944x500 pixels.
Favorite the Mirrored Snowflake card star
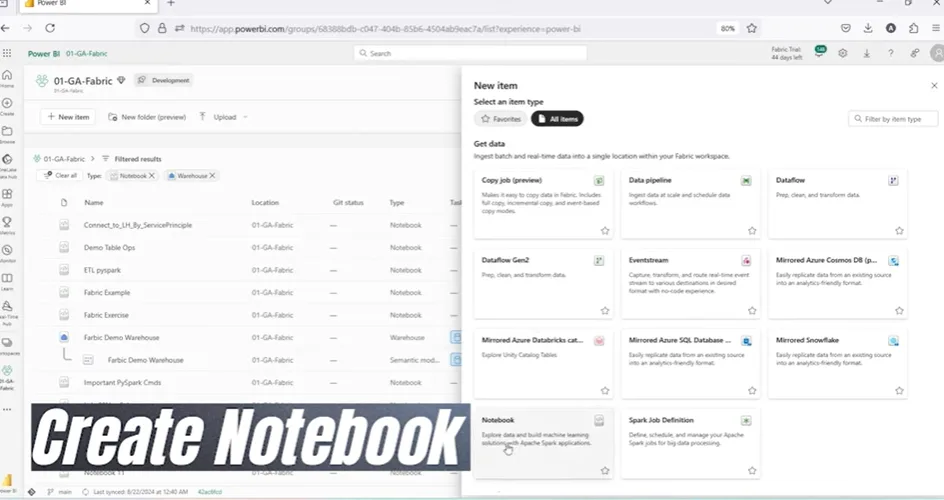tap(899, 390)
